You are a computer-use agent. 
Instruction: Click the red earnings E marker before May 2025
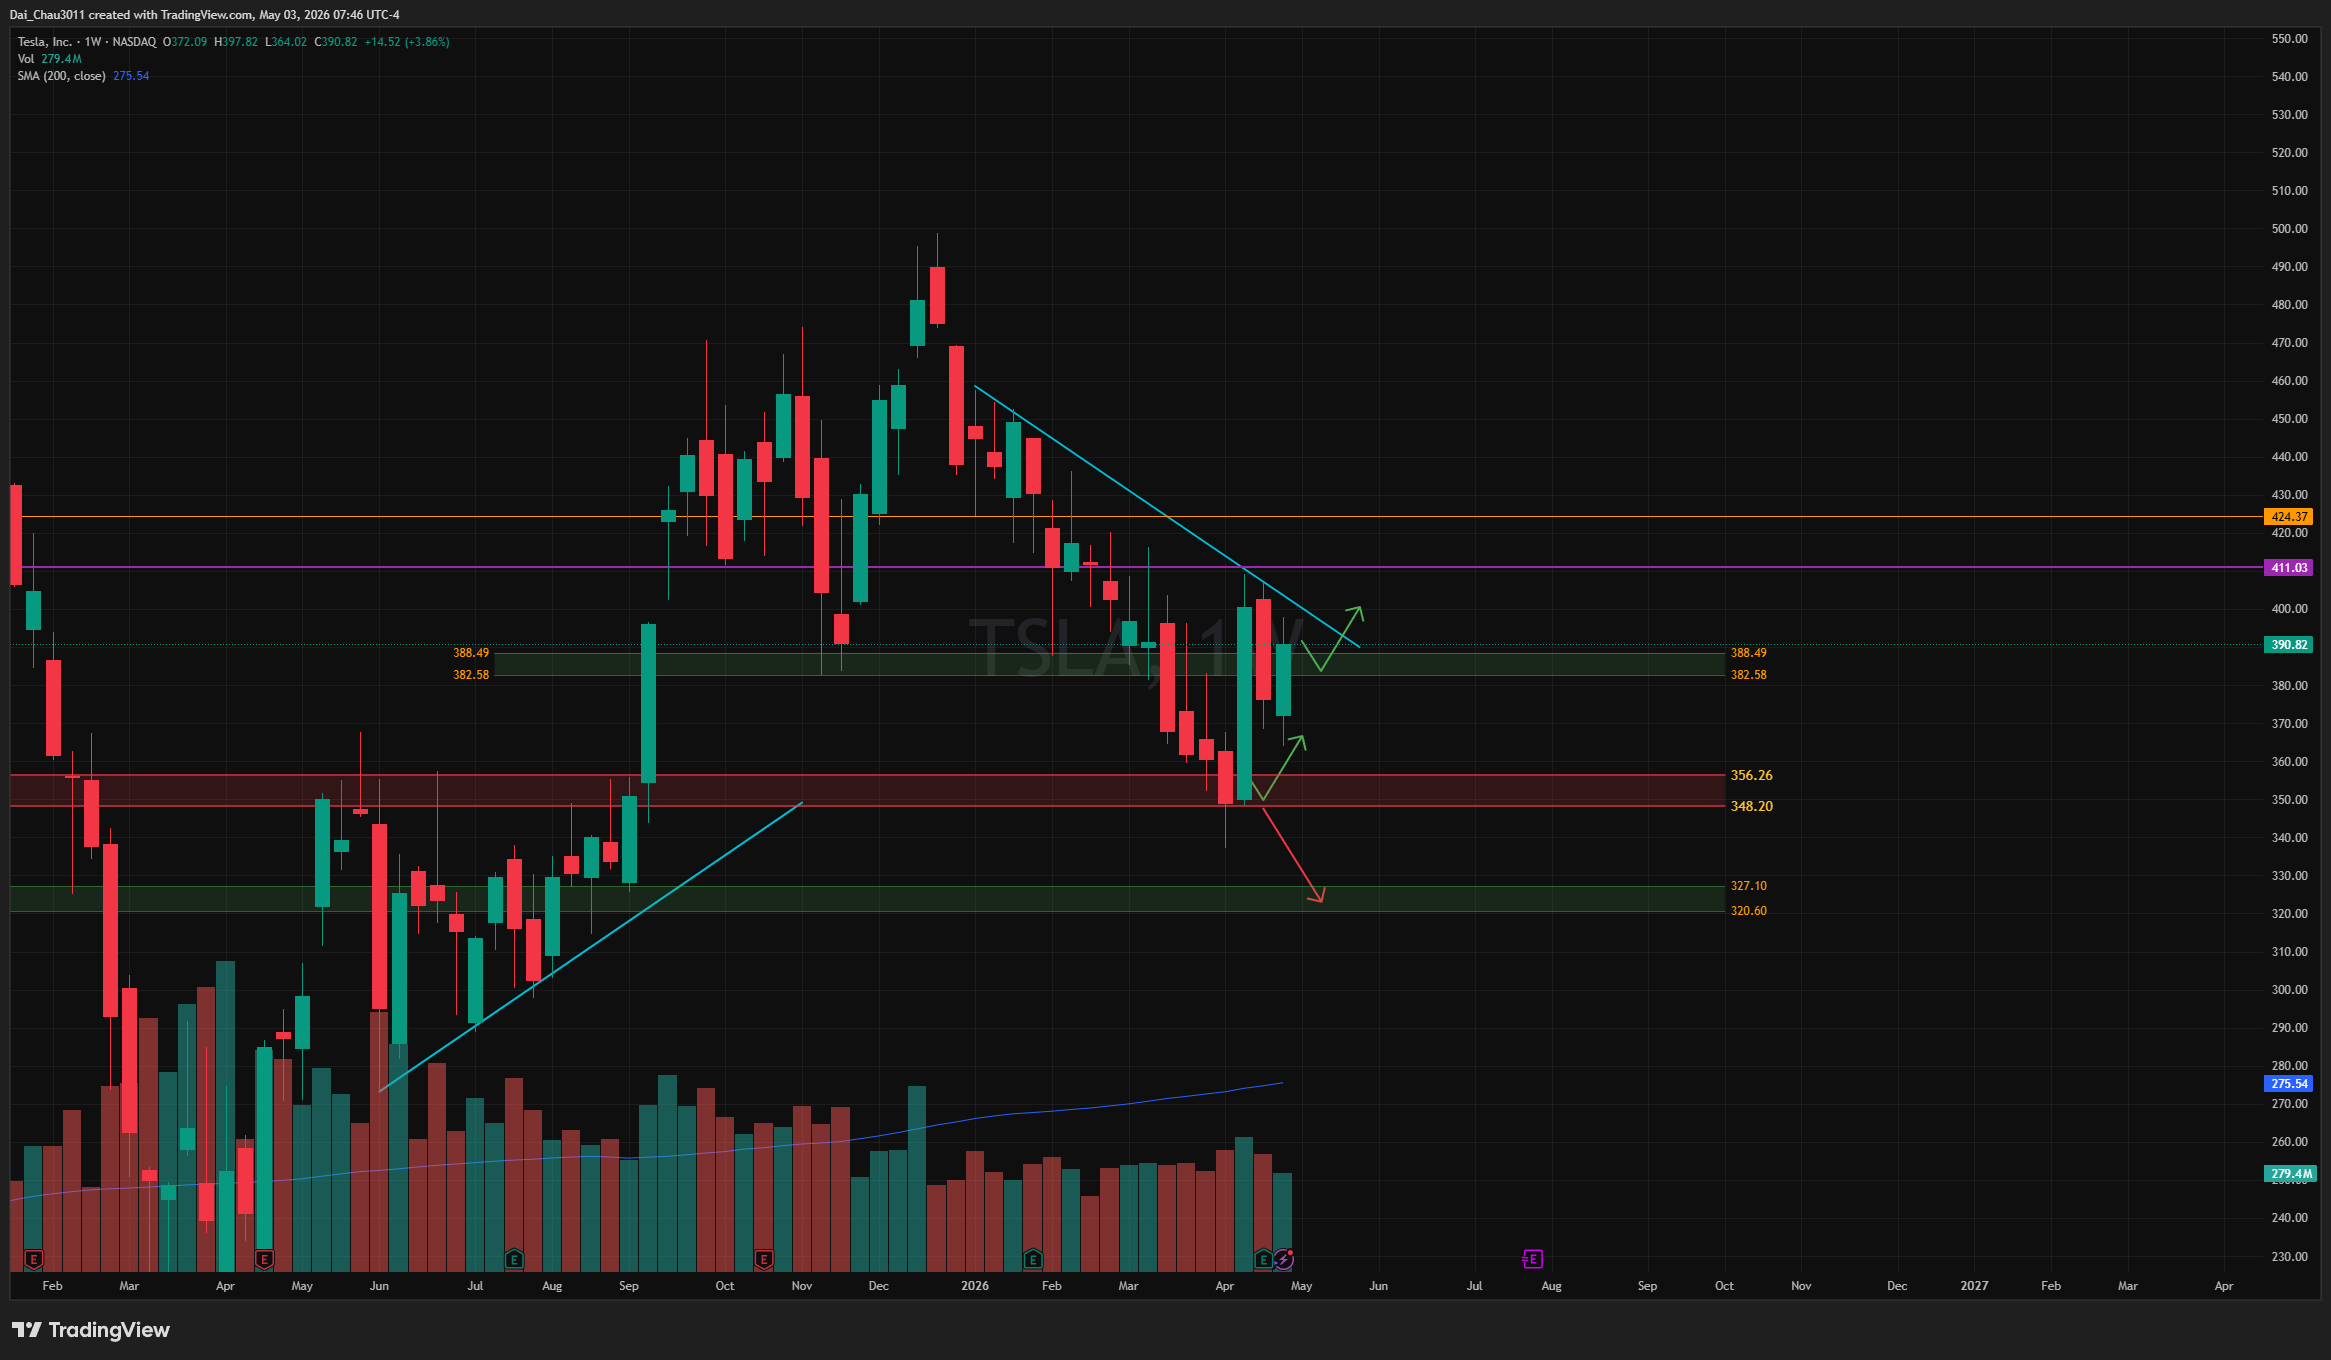point(264,1259)
